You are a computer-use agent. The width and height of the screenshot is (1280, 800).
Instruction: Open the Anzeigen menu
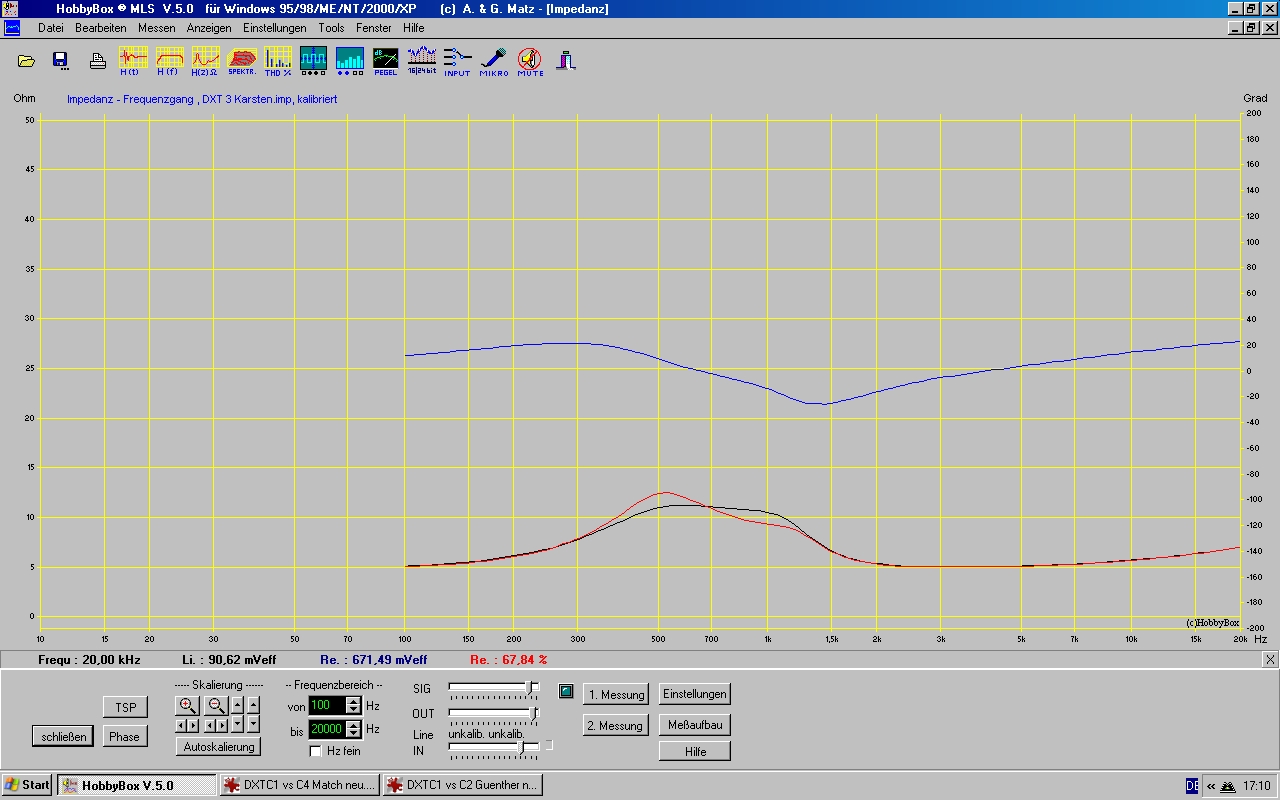(209, 28)
